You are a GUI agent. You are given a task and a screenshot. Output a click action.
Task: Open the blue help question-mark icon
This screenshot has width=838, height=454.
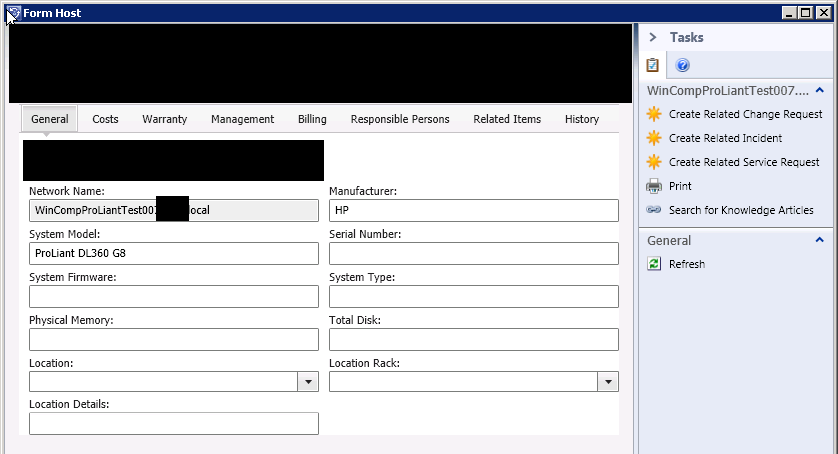[683, 65]
